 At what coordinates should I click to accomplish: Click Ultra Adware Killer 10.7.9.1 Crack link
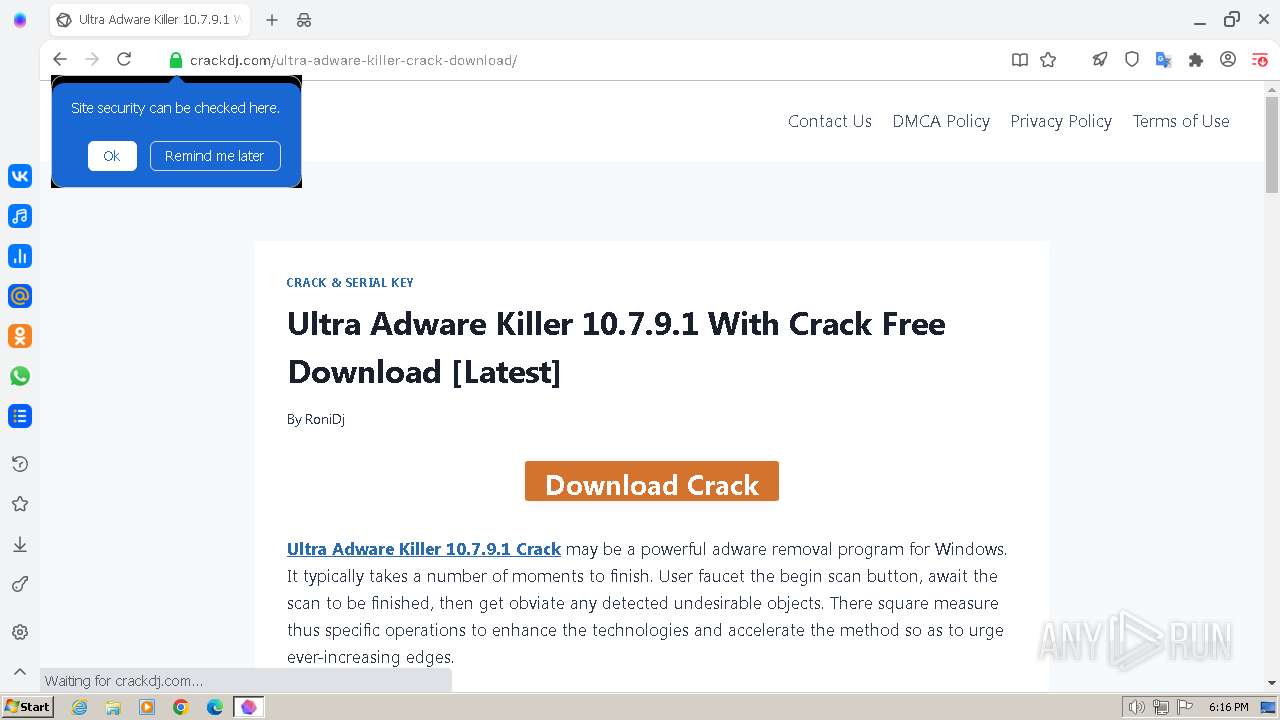[424, 549]
